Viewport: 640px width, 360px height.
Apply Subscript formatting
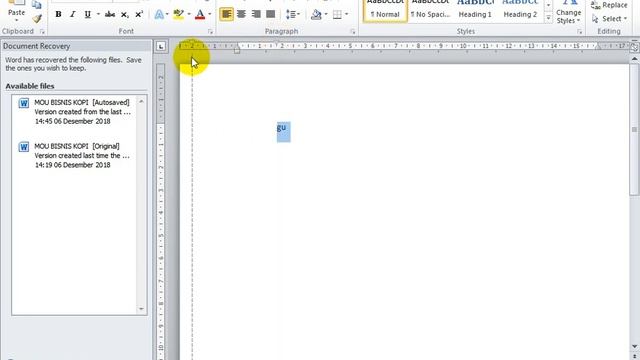click(x=124, y=15)
